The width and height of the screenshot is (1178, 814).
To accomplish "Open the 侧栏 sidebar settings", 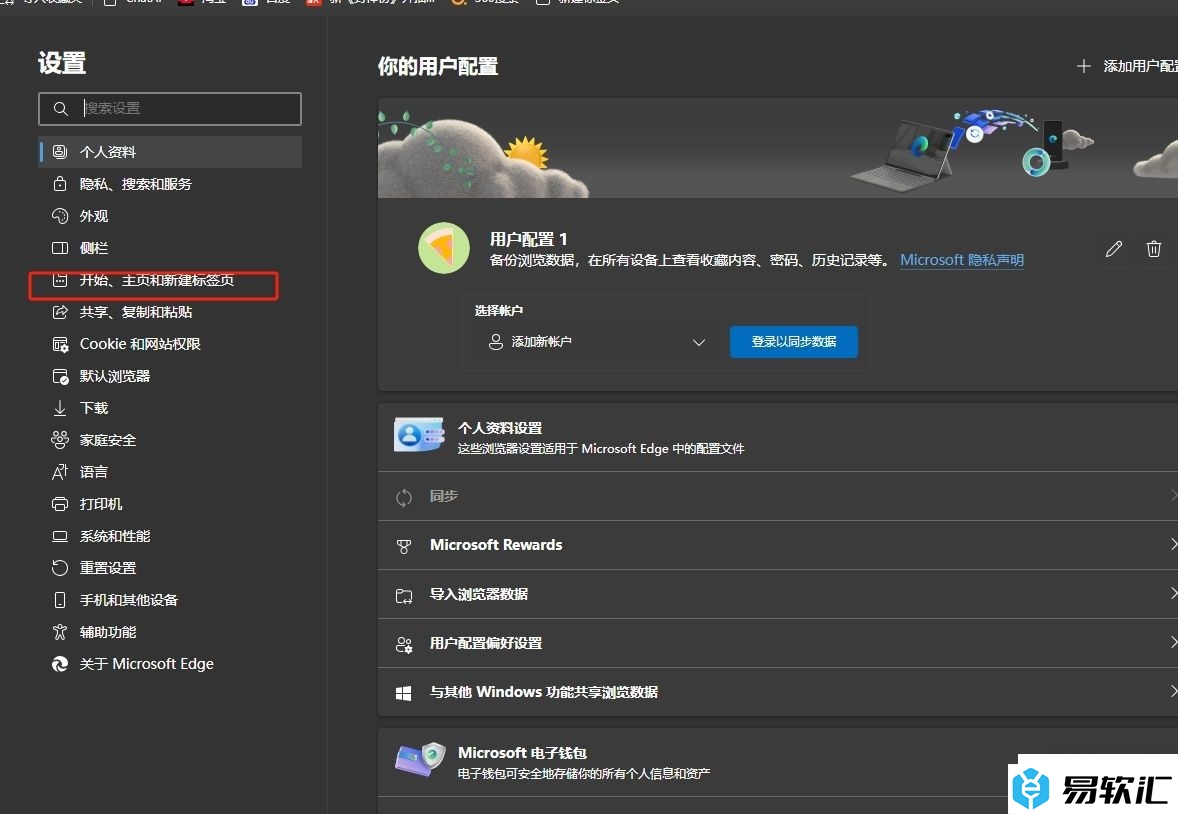I will (171, 248).
